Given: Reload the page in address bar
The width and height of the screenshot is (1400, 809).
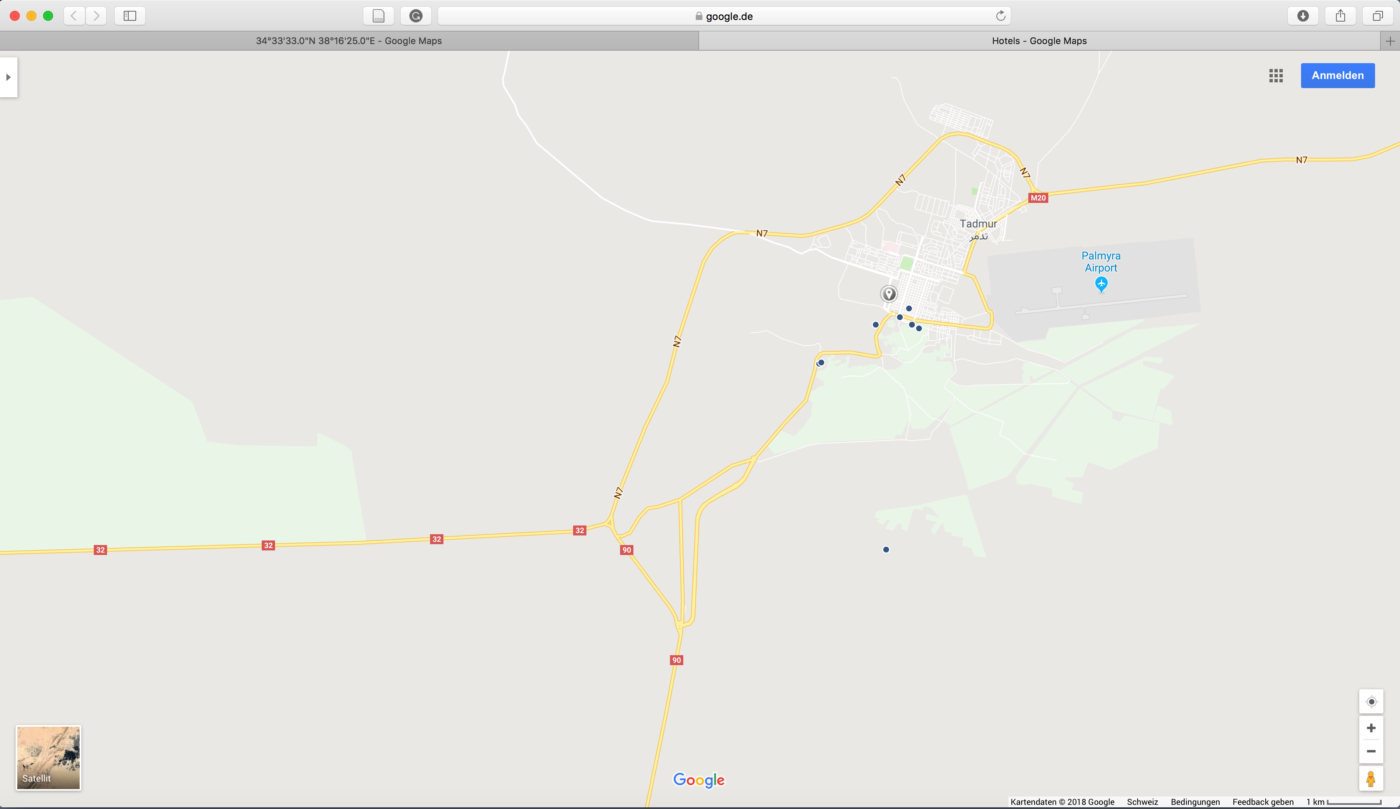Looking at the screenshot, I should point(1000,16).
